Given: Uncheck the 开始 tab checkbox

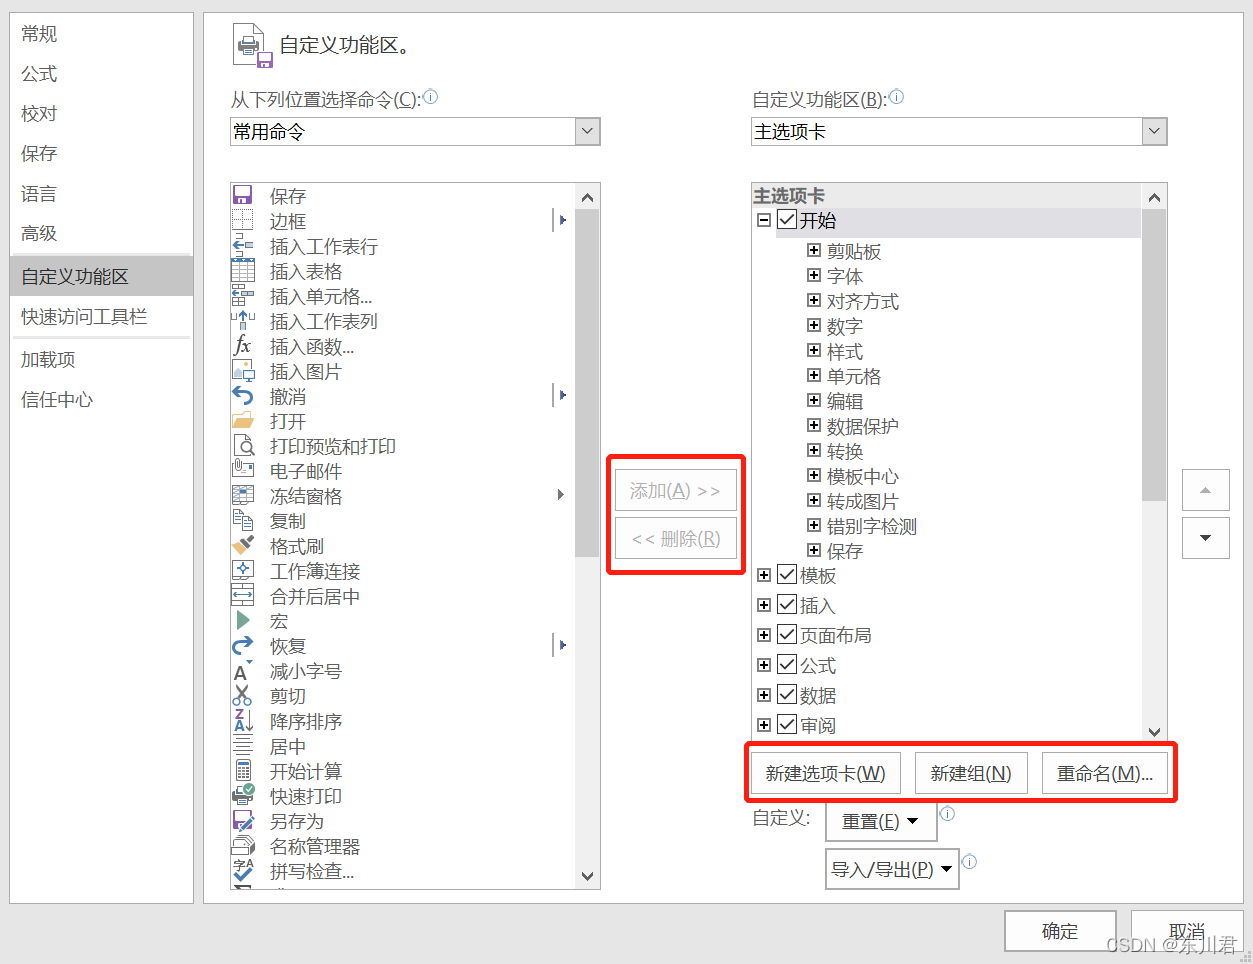Looking at the screenshot, I should pos(787,220).
